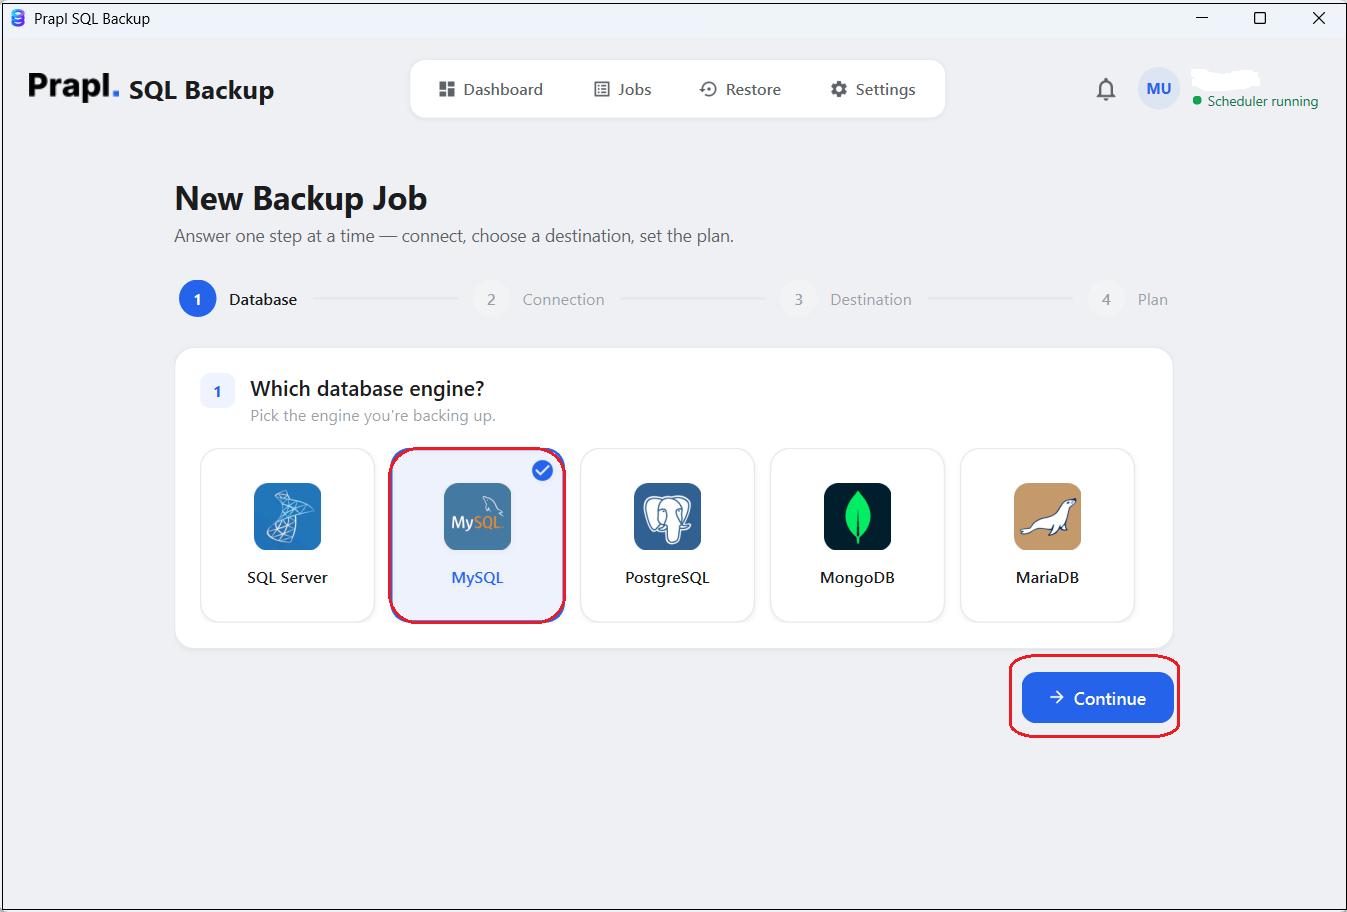Viewport: 1347px width, 912px height.
Task: Maximize the Prapl SQL Backup window
Action: 1260,18
